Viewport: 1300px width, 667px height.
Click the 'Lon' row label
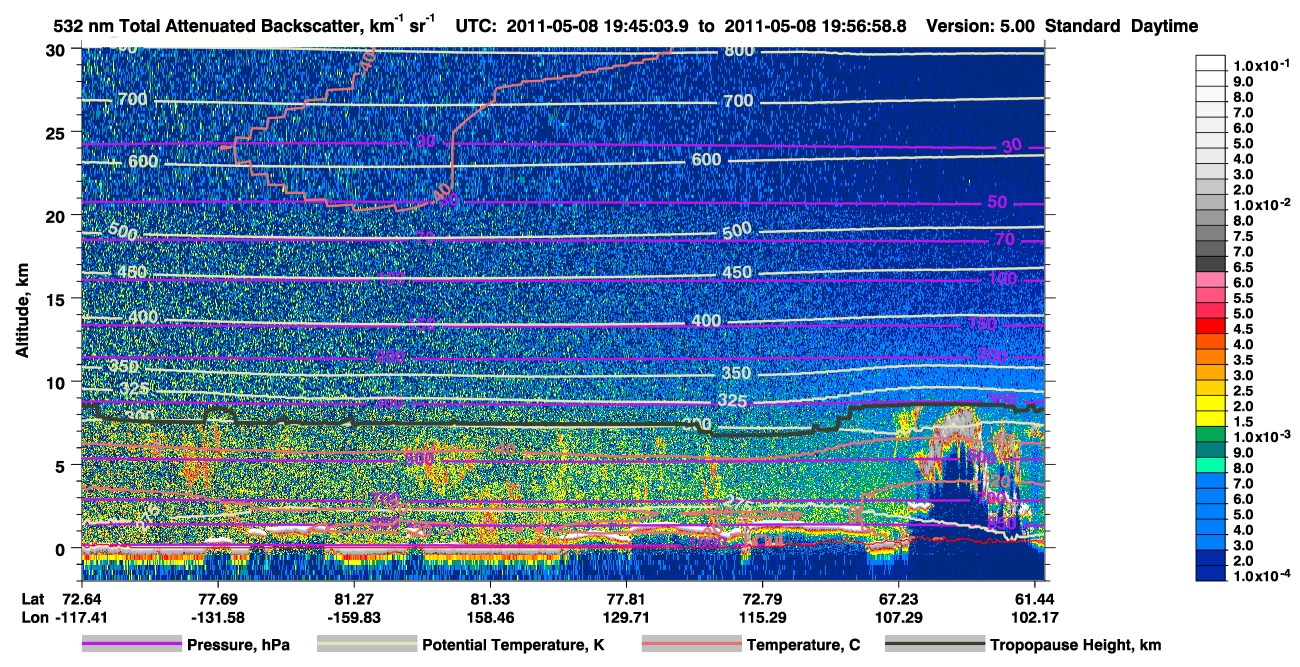34,616
